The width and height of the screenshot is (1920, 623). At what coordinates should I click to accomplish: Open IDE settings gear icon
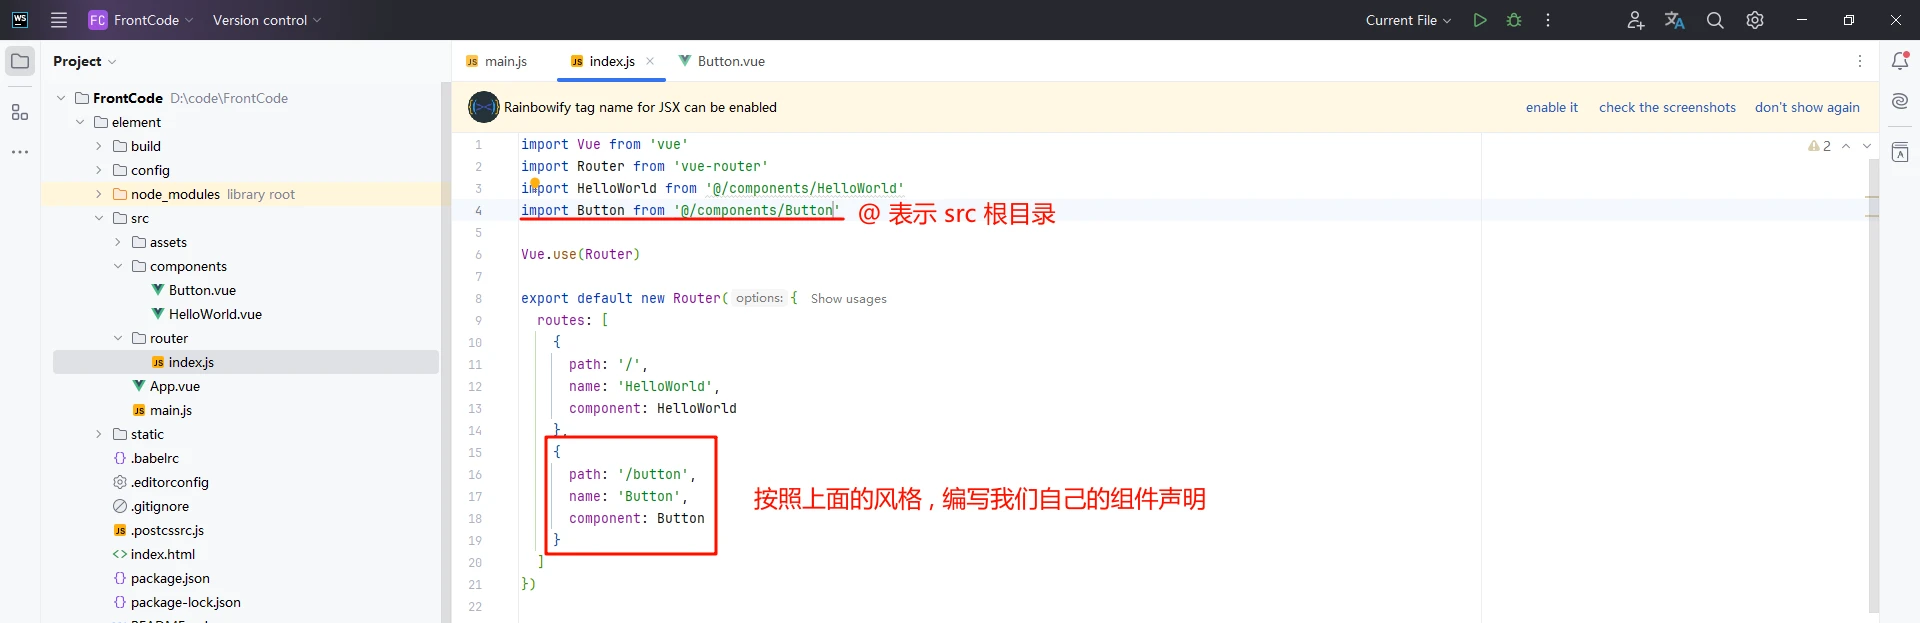click(x=1755, y=20)
